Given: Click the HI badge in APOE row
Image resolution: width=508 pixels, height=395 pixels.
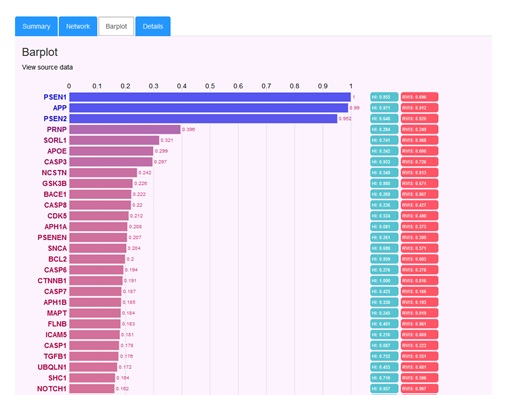Looking at the screenshot, I should tap(384, 151).
